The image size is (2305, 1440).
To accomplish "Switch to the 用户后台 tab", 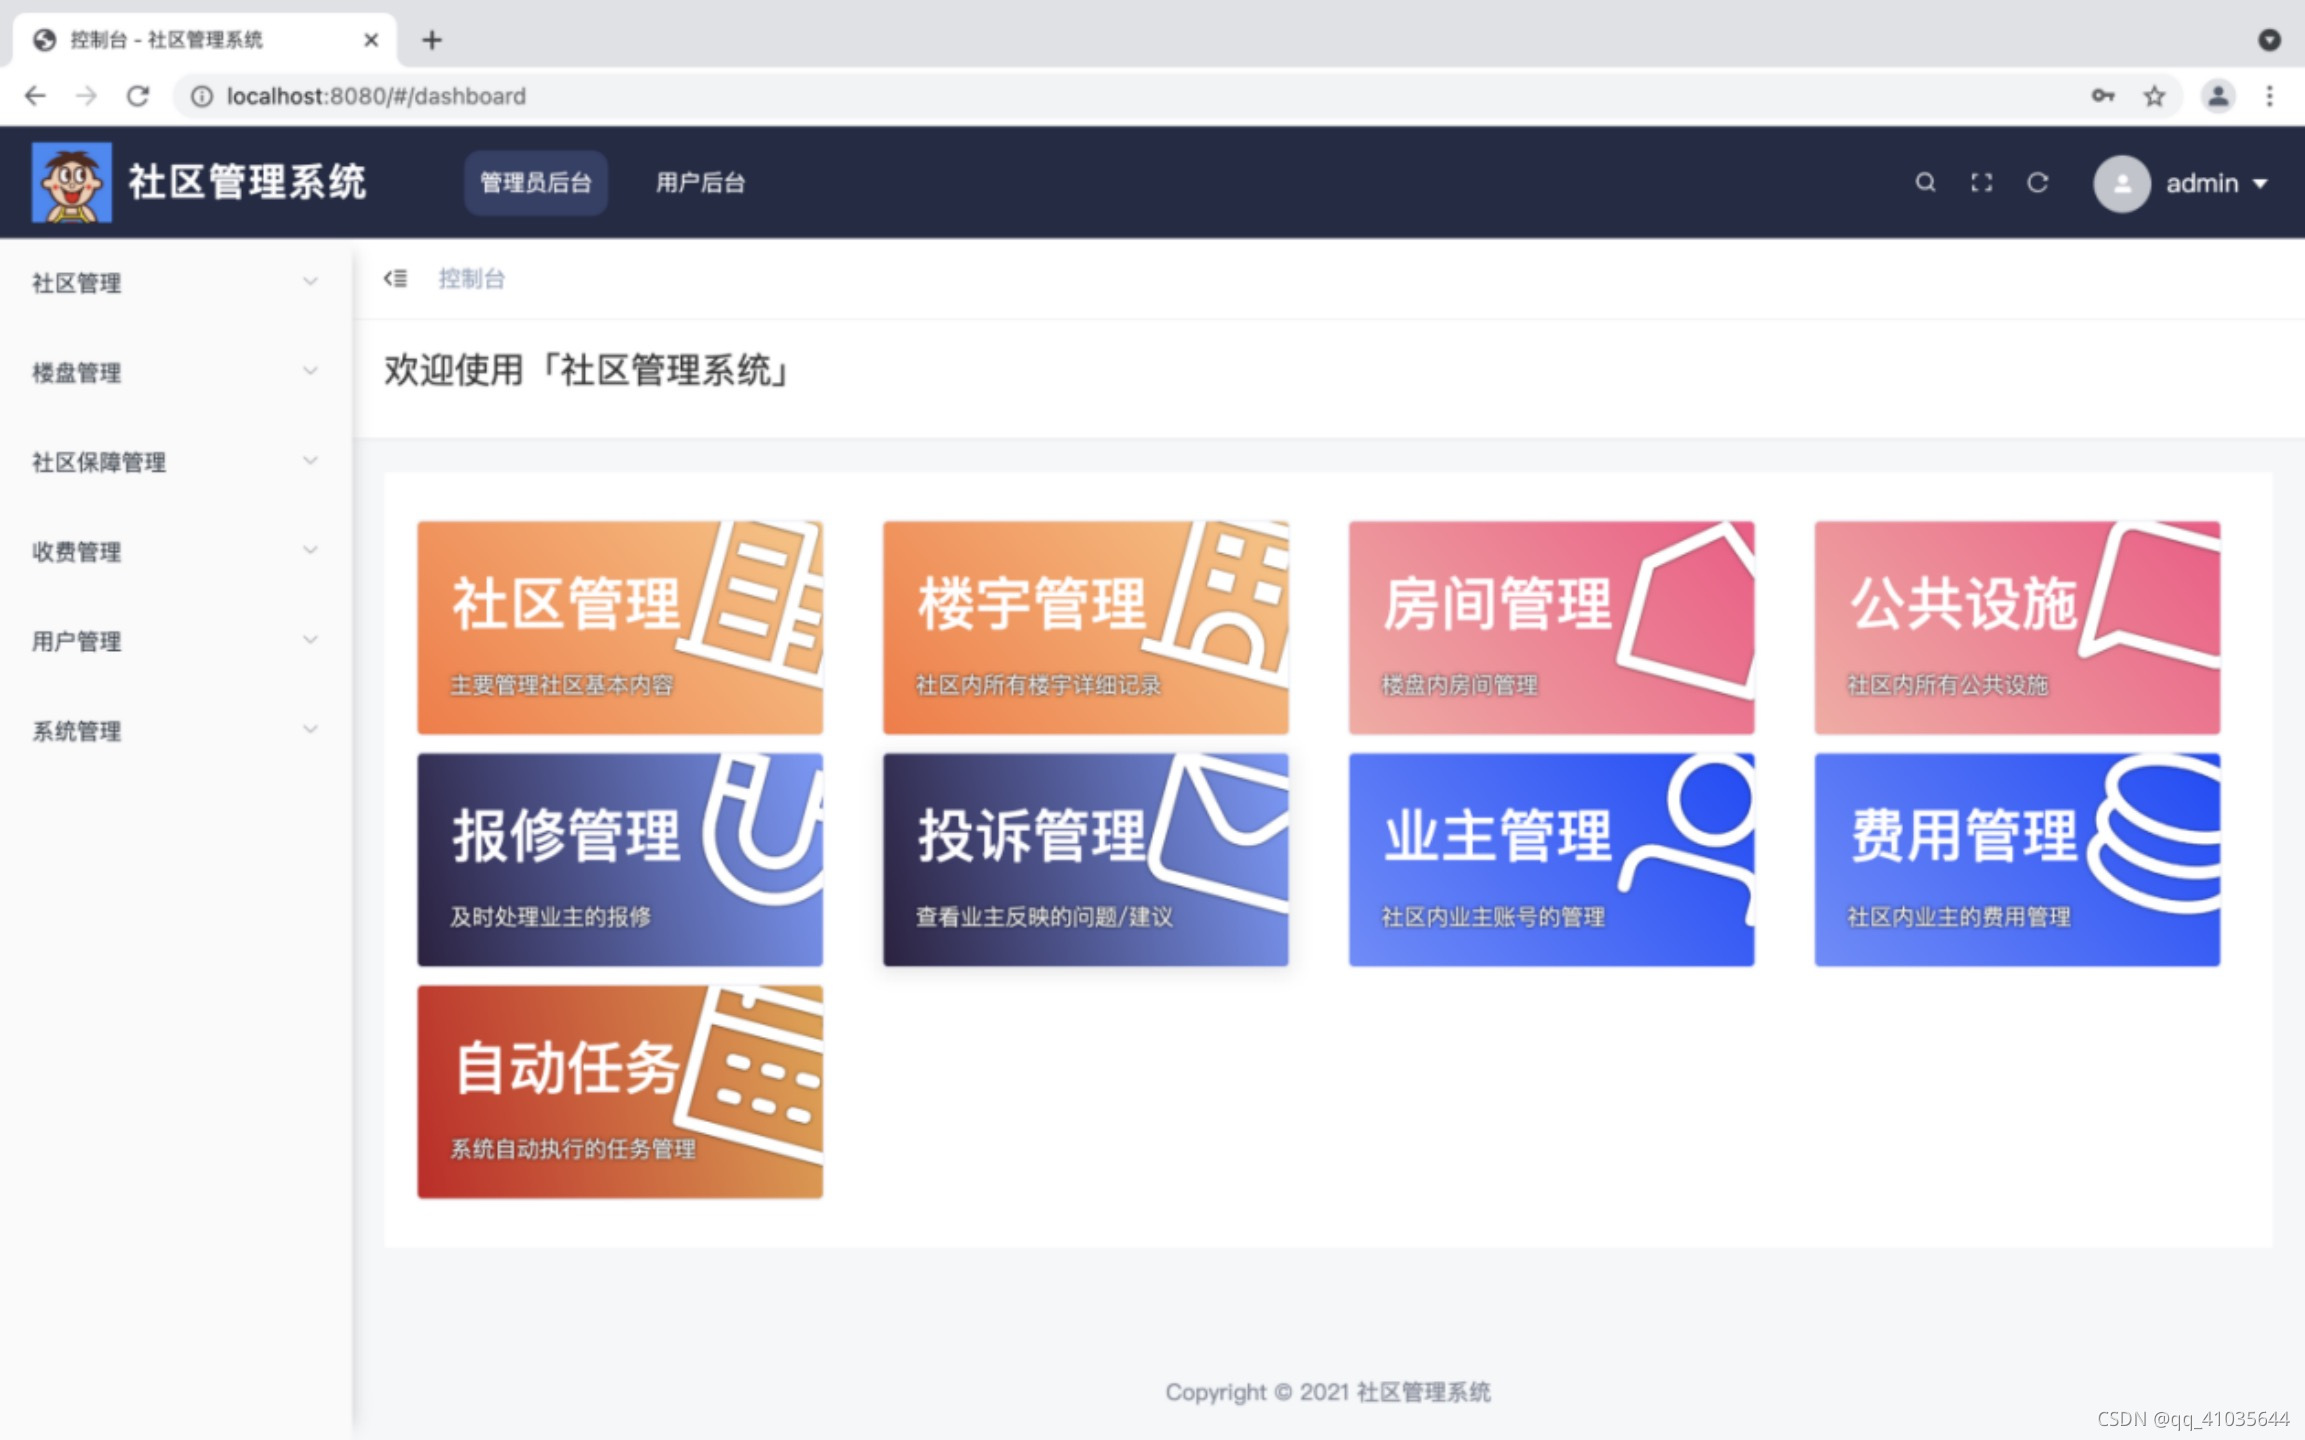I will (x=700, y=183).
